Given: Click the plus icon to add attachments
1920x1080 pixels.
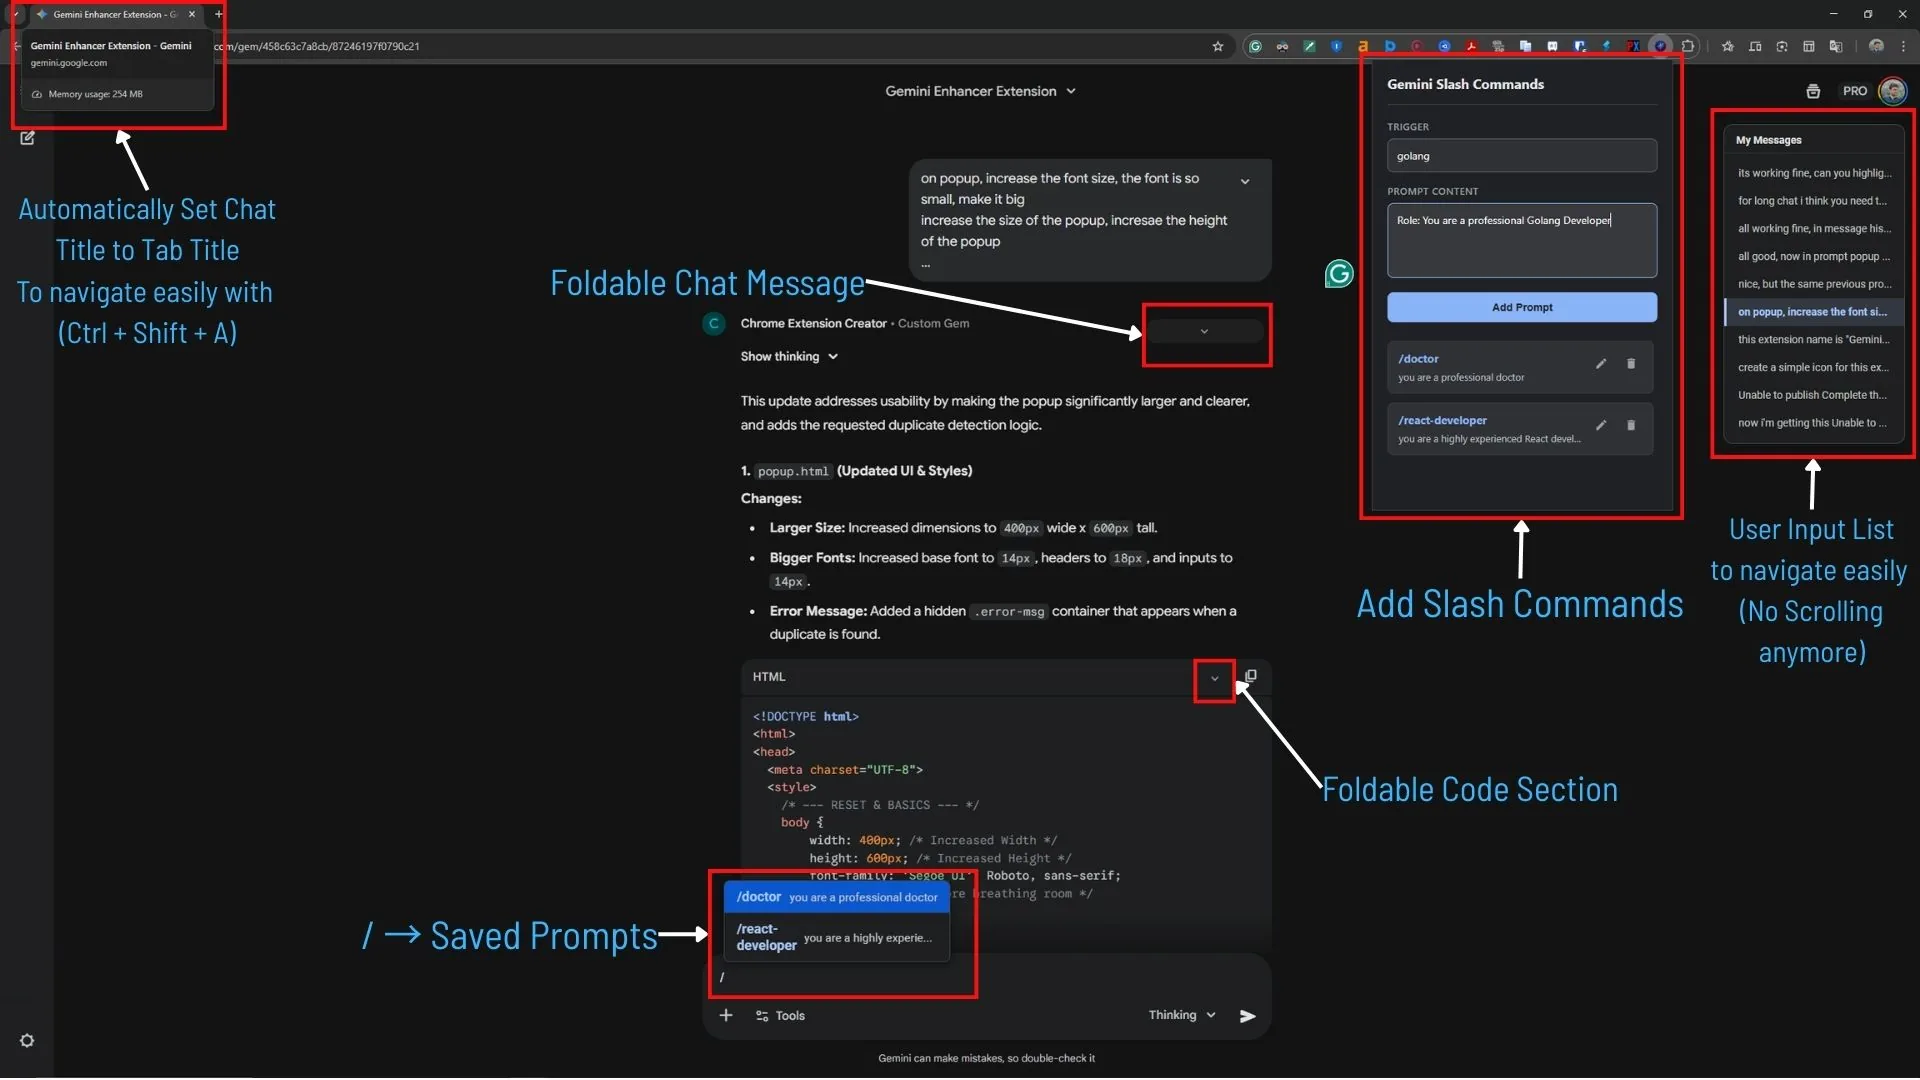Looking at the screenshot, I should pos(726,1016).
